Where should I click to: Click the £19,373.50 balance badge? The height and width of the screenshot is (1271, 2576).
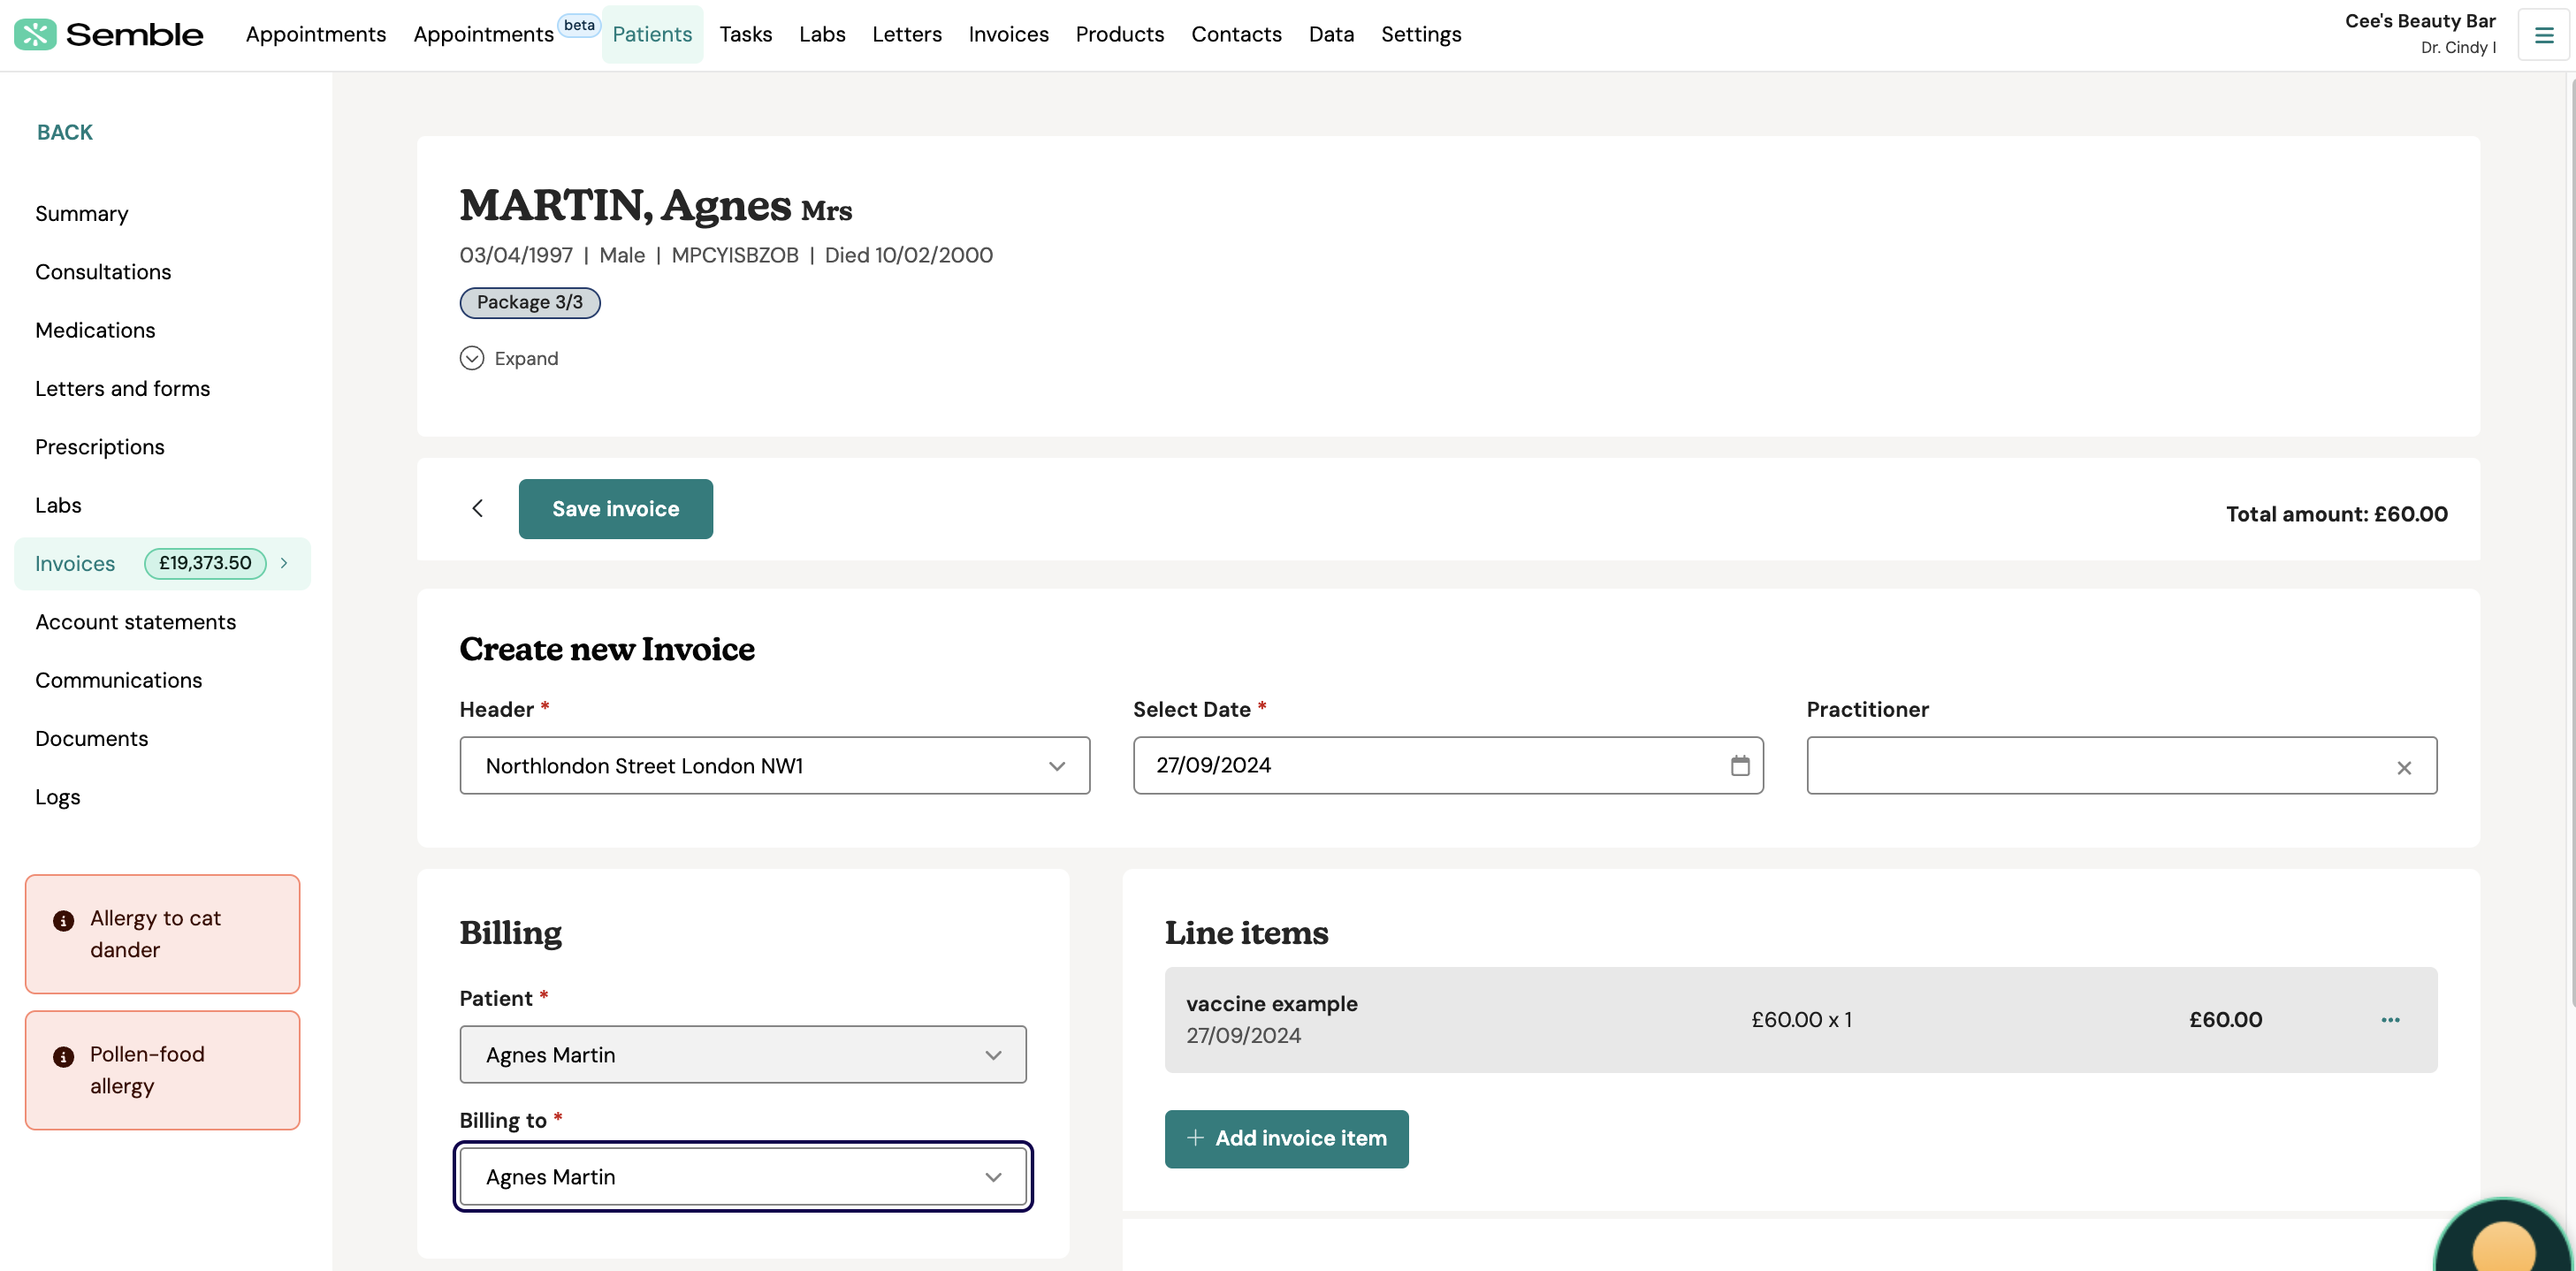click(x=205, y=563)
